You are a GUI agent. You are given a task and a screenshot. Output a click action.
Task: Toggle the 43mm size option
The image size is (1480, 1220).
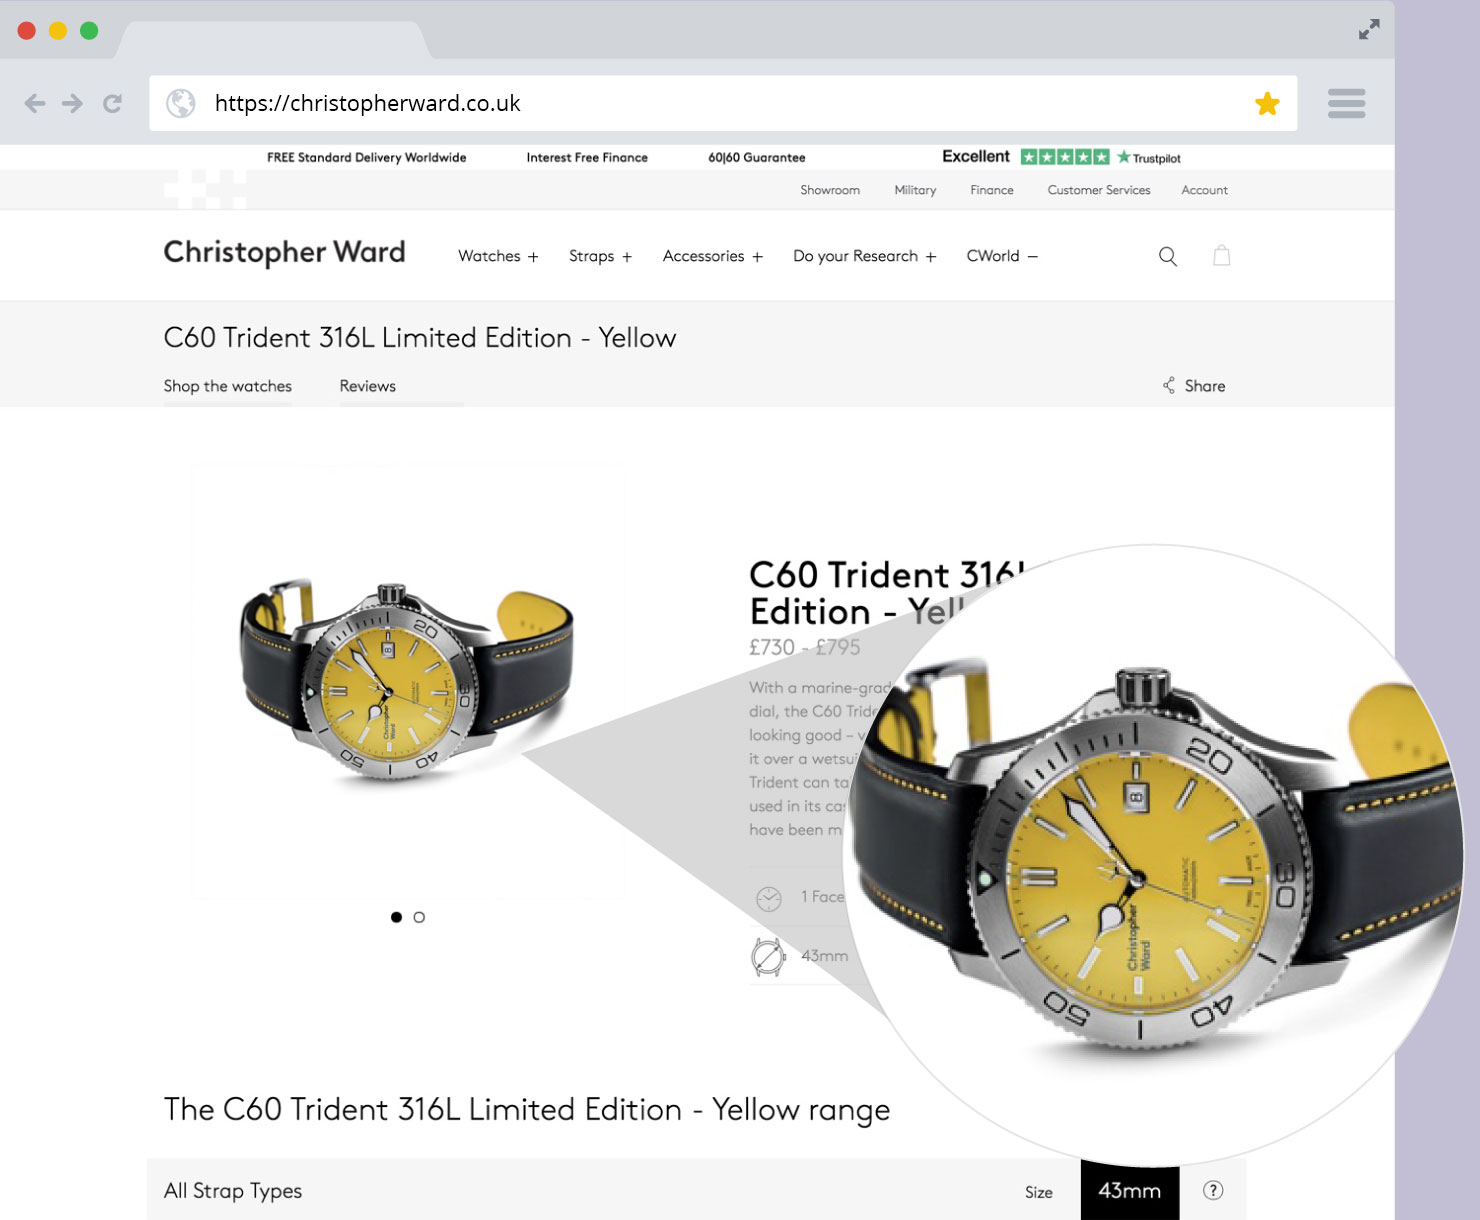[x=1130, y=1190]
